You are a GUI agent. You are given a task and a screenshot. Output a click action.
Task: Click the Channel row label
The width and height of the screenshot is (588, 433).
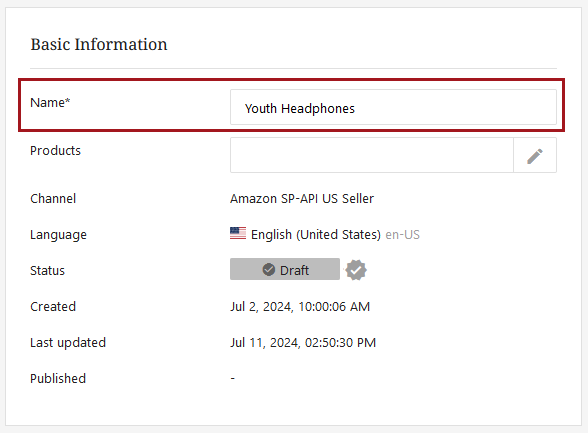(53, 198)
